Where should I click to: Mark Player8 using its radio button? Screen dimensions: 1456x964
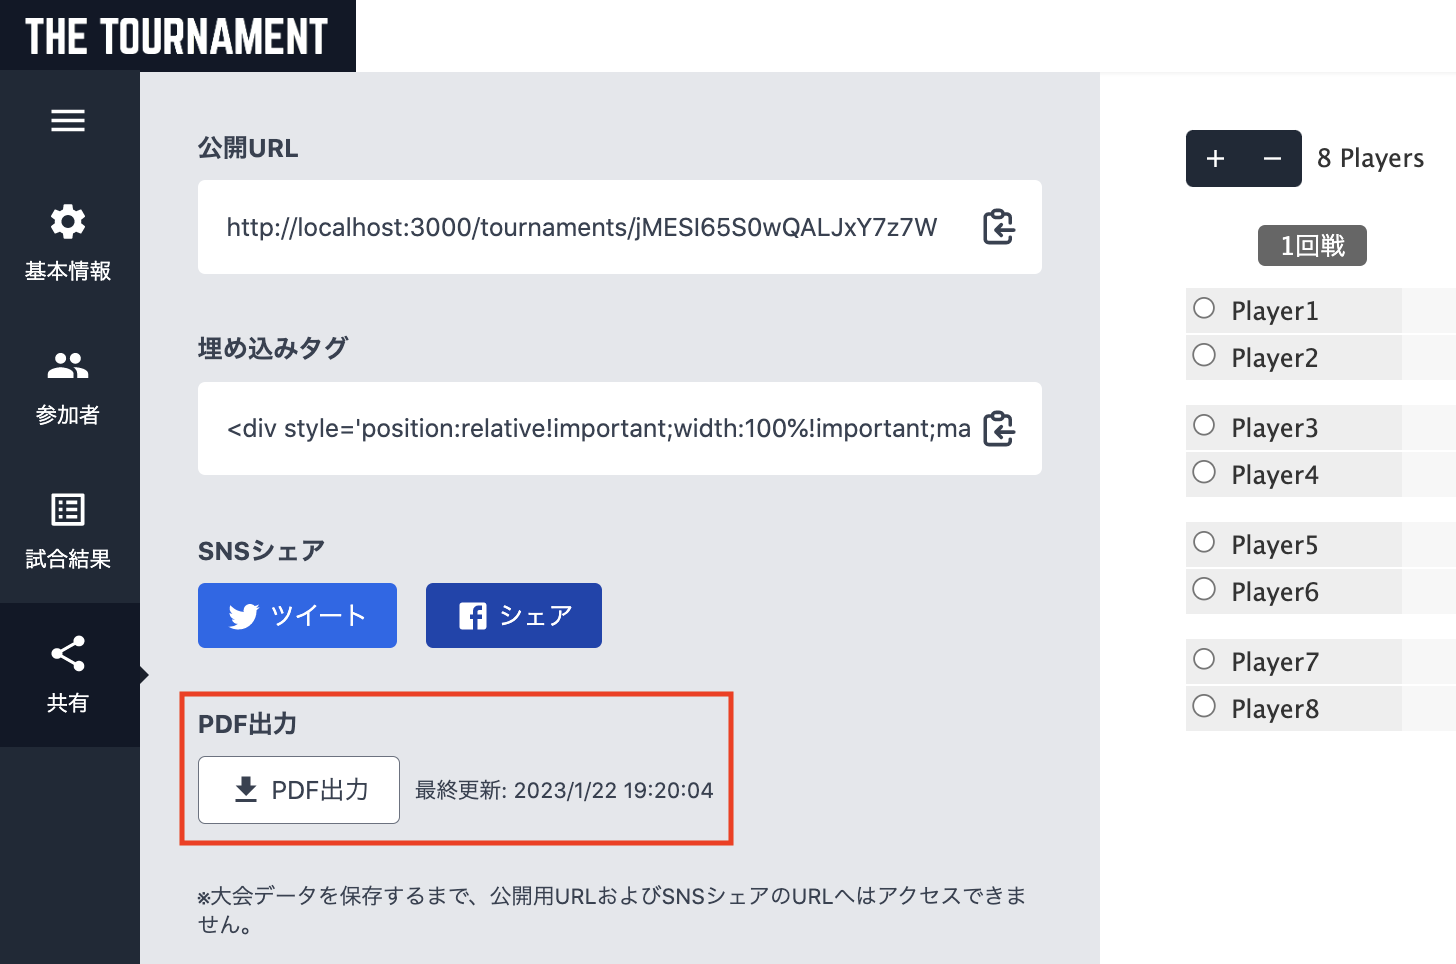click(x=1203, y=707)
